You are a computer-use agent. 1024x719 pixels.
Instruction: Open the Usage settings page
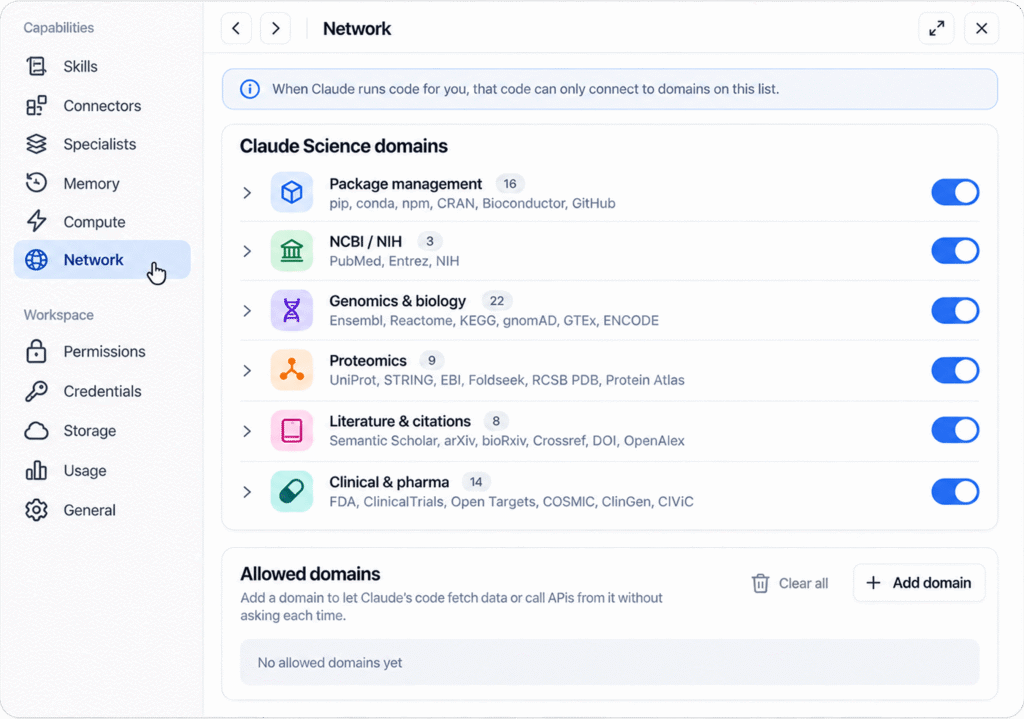point(102,470)
